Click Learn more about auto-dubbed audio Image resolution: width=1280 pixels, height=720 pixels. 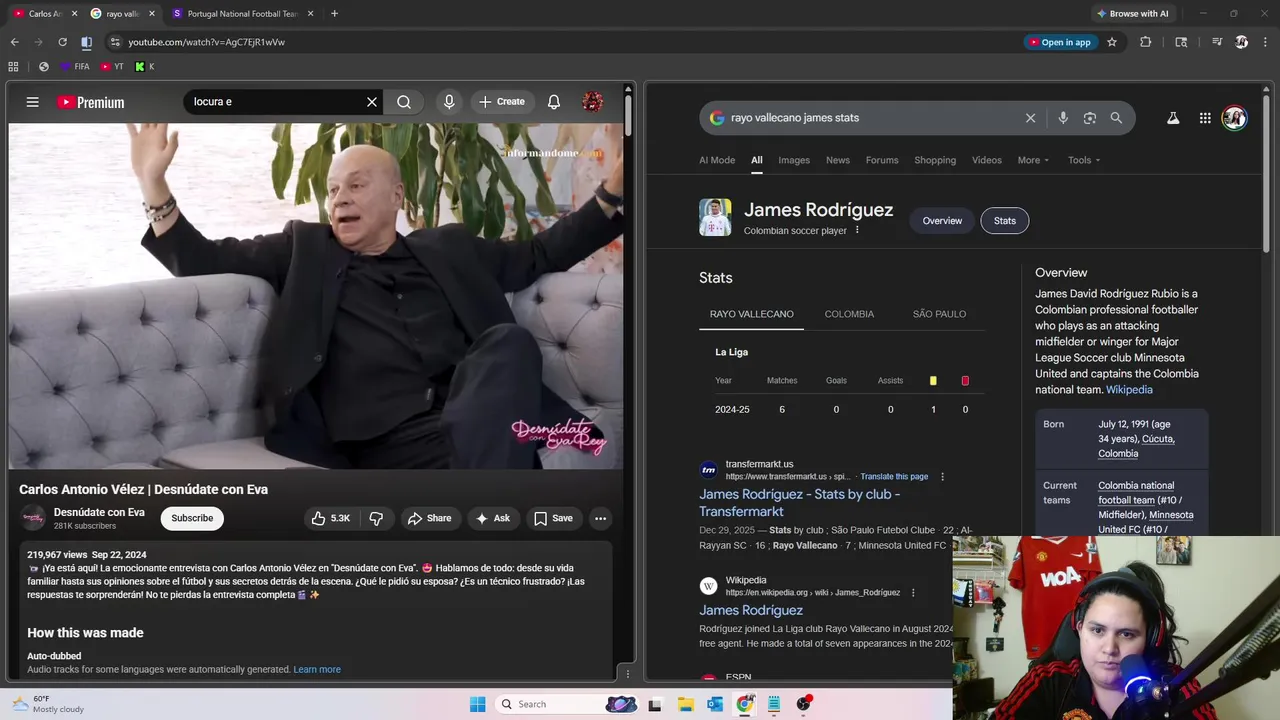tap(317, 670)
